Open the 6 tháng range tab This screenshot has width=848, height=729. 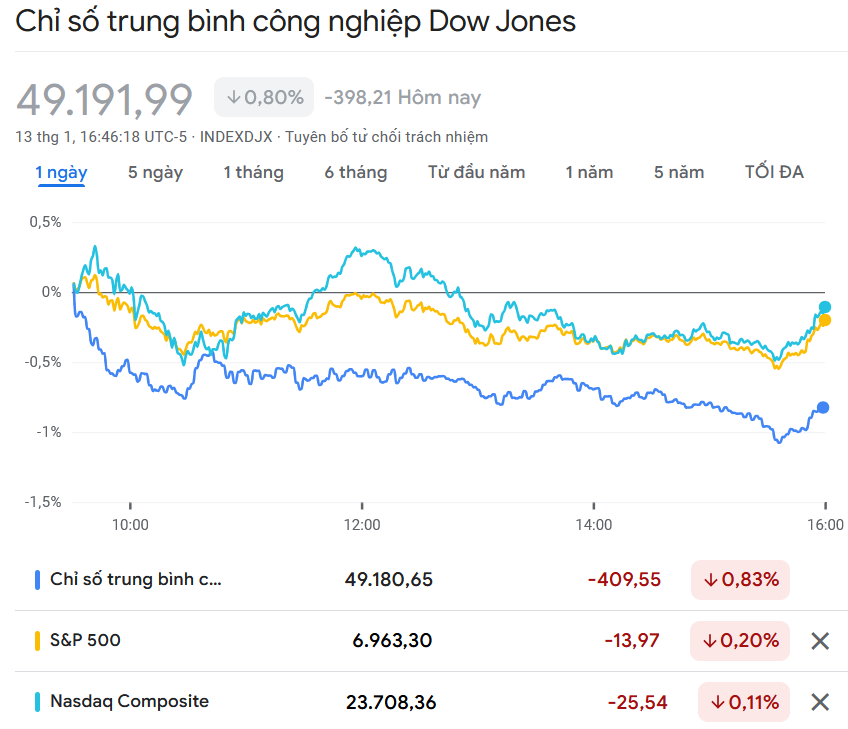pyautogui.click(x=355, y=172)
